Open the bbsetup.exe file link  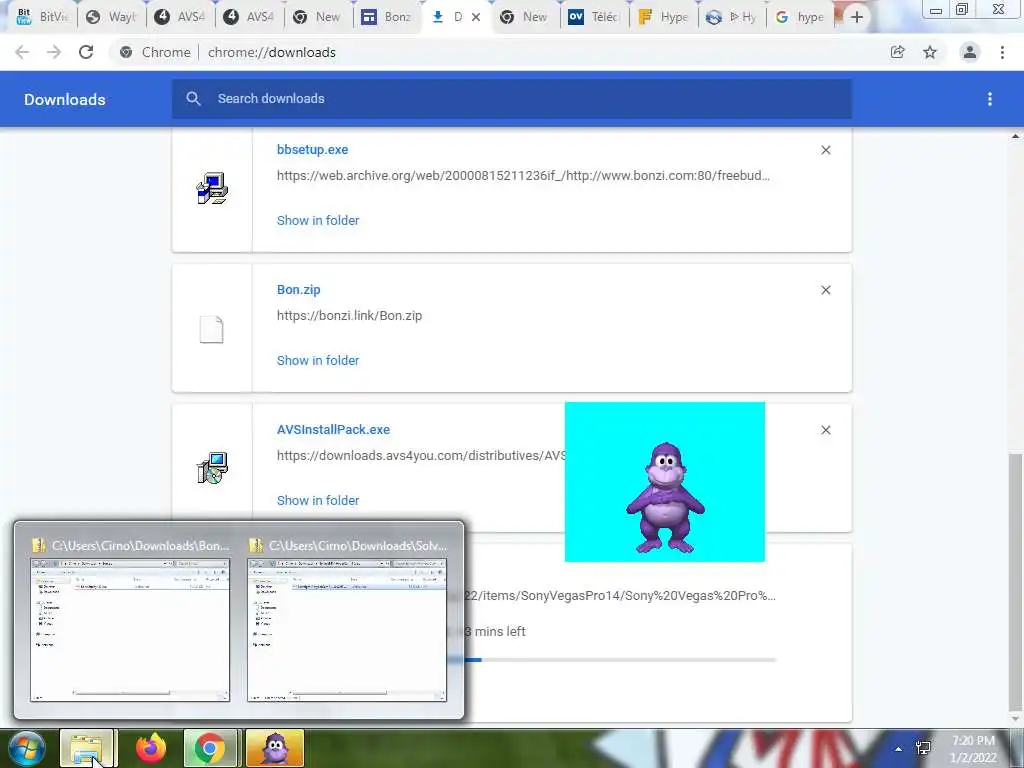pyautogui.click(x=312, y=150)
